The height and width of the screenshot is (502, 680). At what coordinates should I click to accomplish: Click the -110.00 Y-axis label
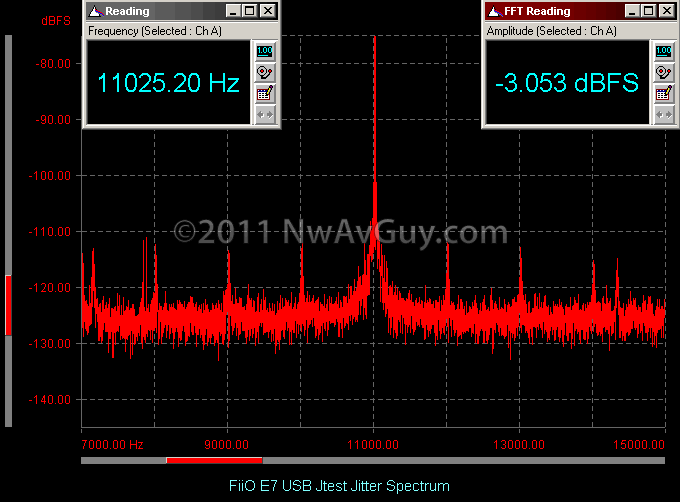[x=49, y=231]
